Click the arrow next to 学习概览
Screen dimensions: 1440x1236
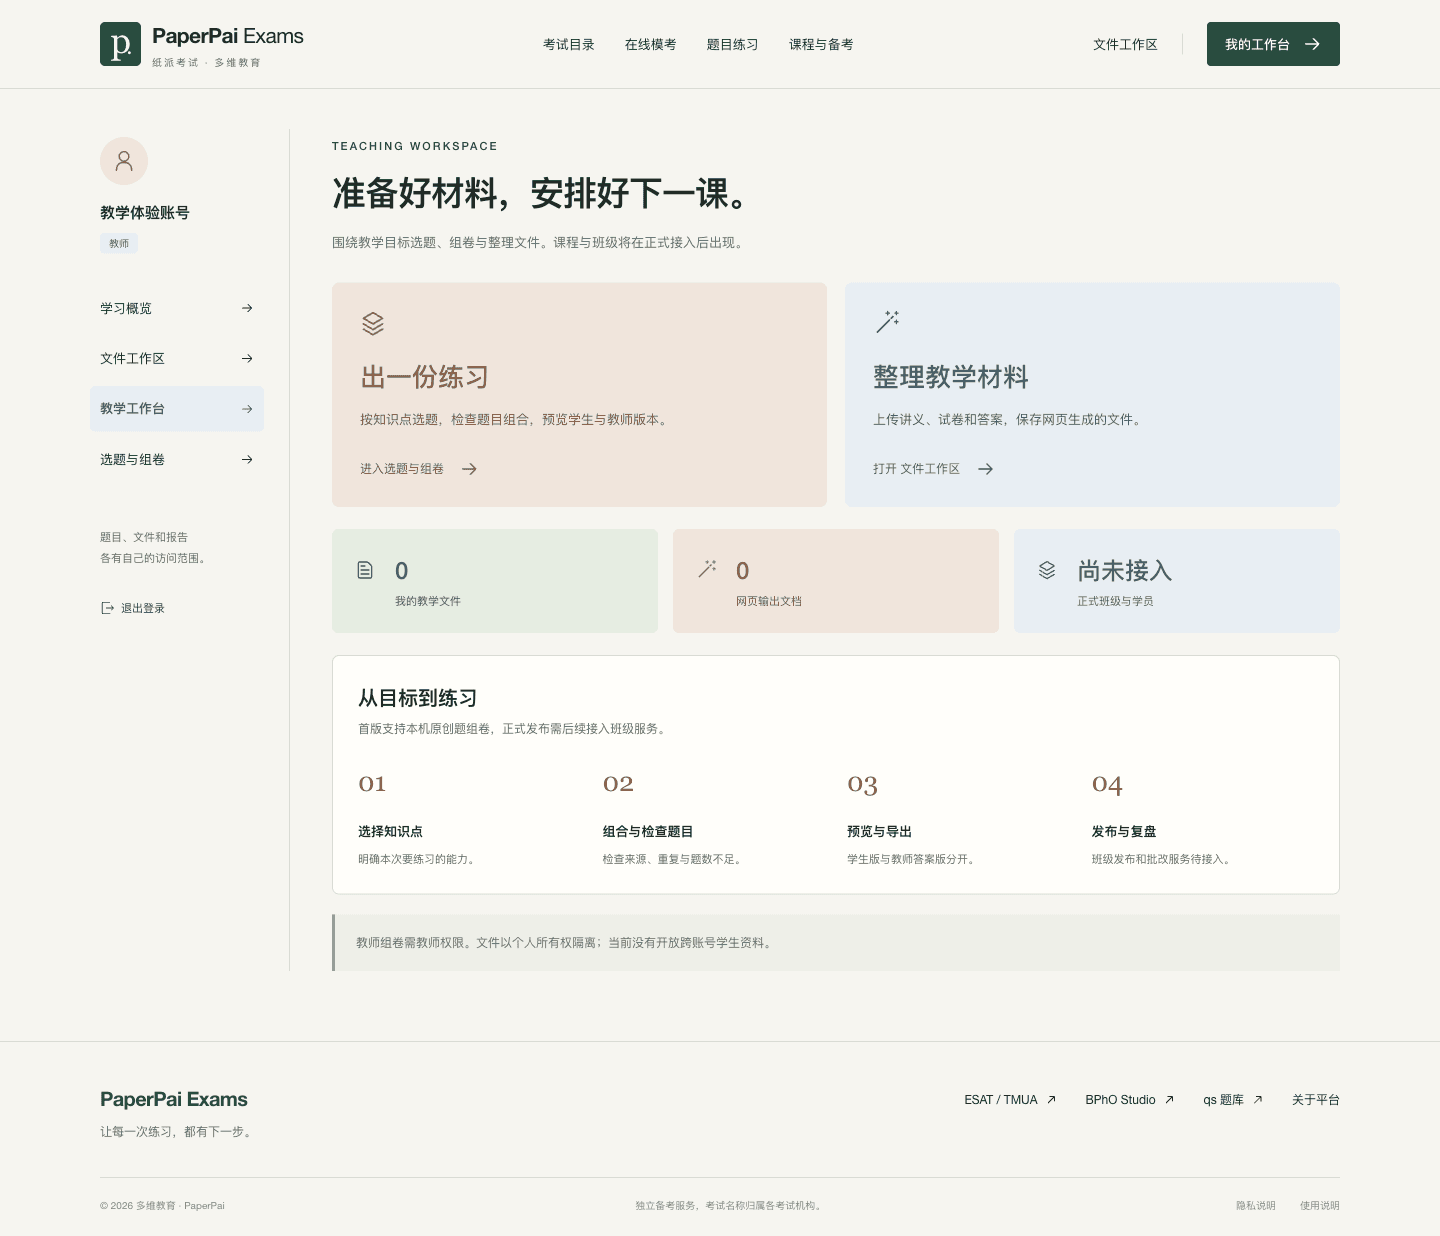pos(247,308)
